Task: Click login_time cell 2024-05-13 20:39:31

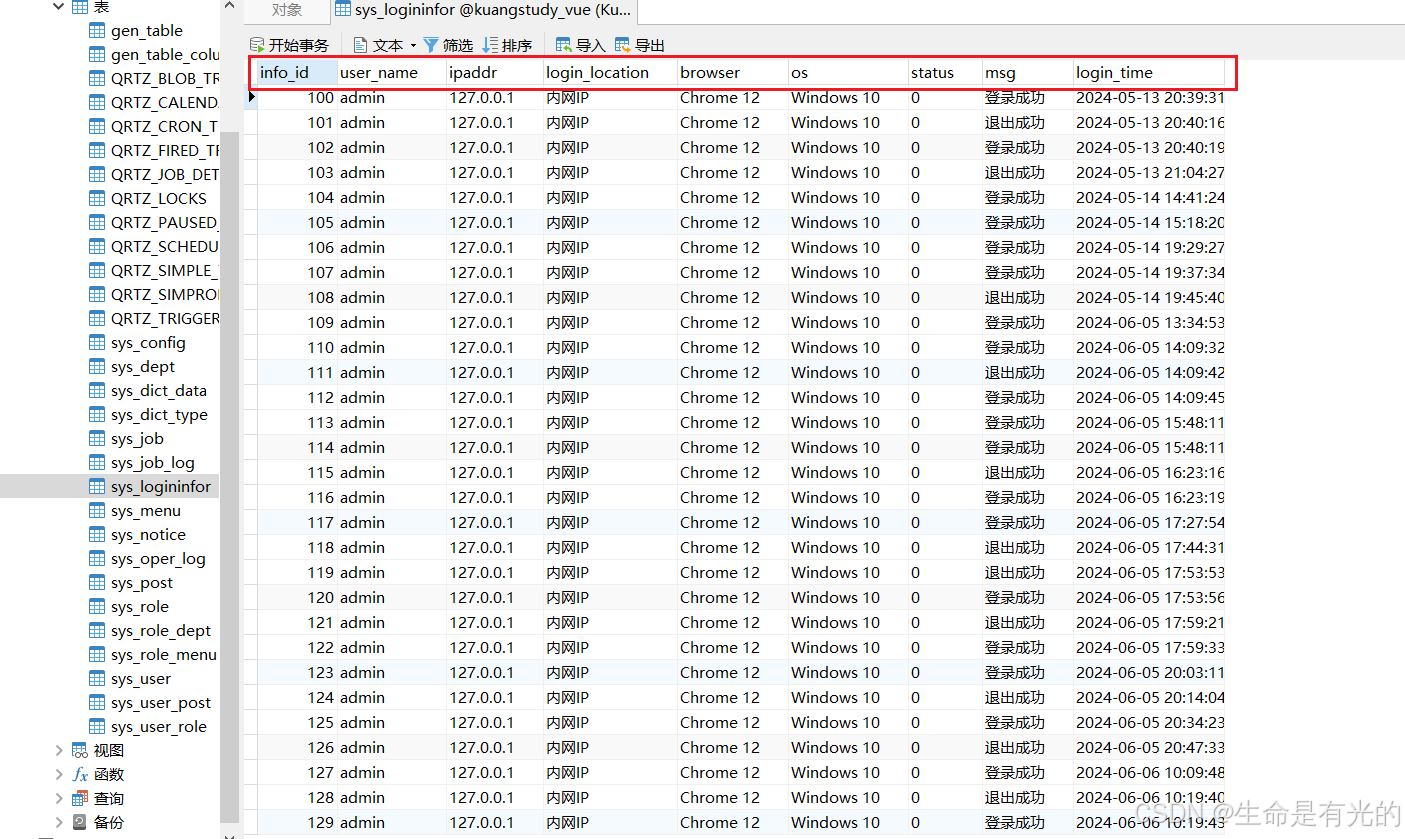Action: coord(1149,97)
